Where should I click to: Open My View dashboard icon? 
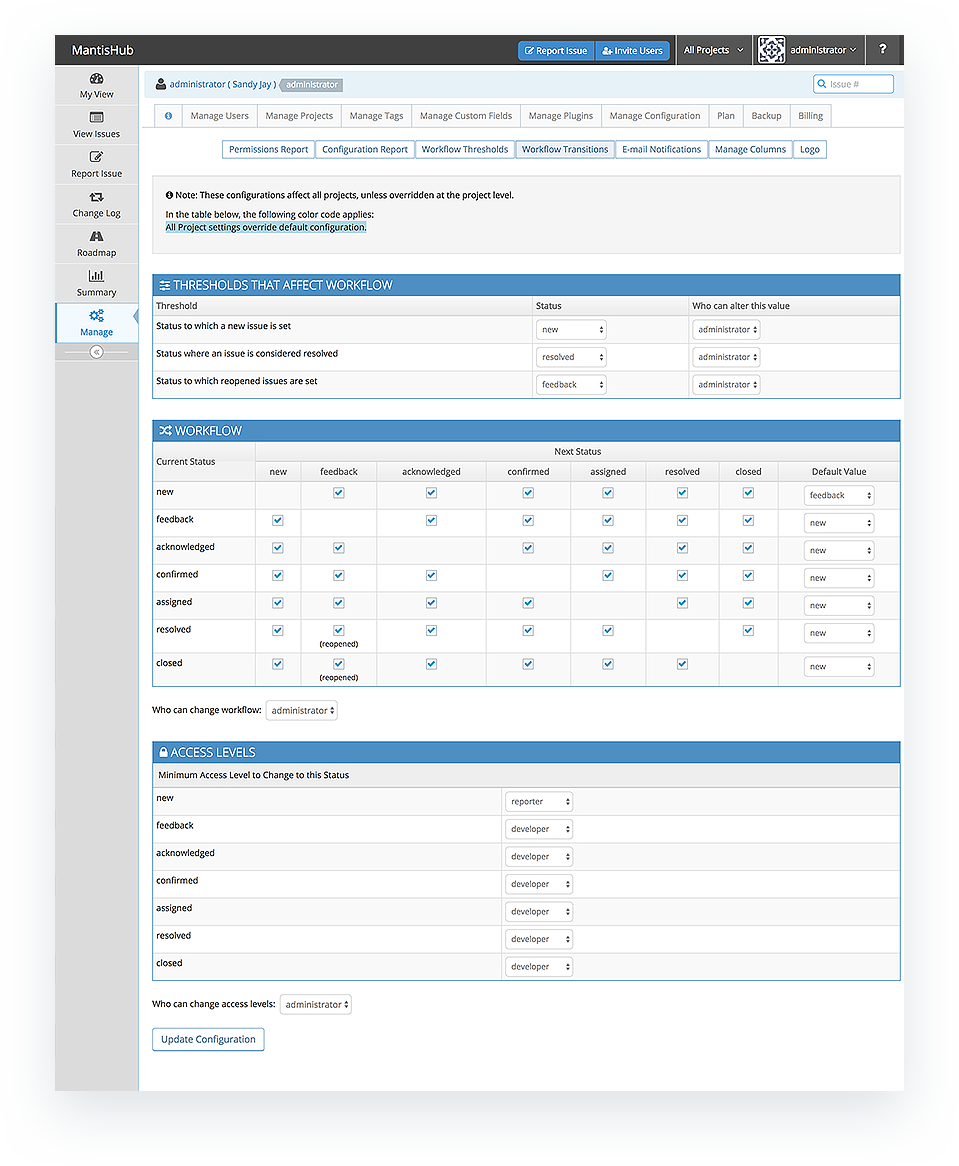click(x=97, y=78)
